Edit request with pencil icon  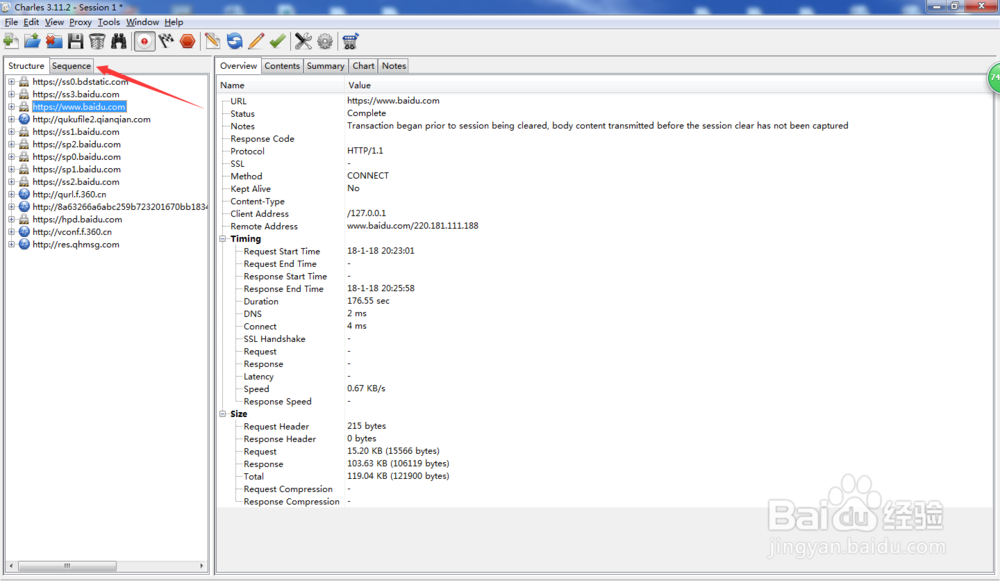256,41
